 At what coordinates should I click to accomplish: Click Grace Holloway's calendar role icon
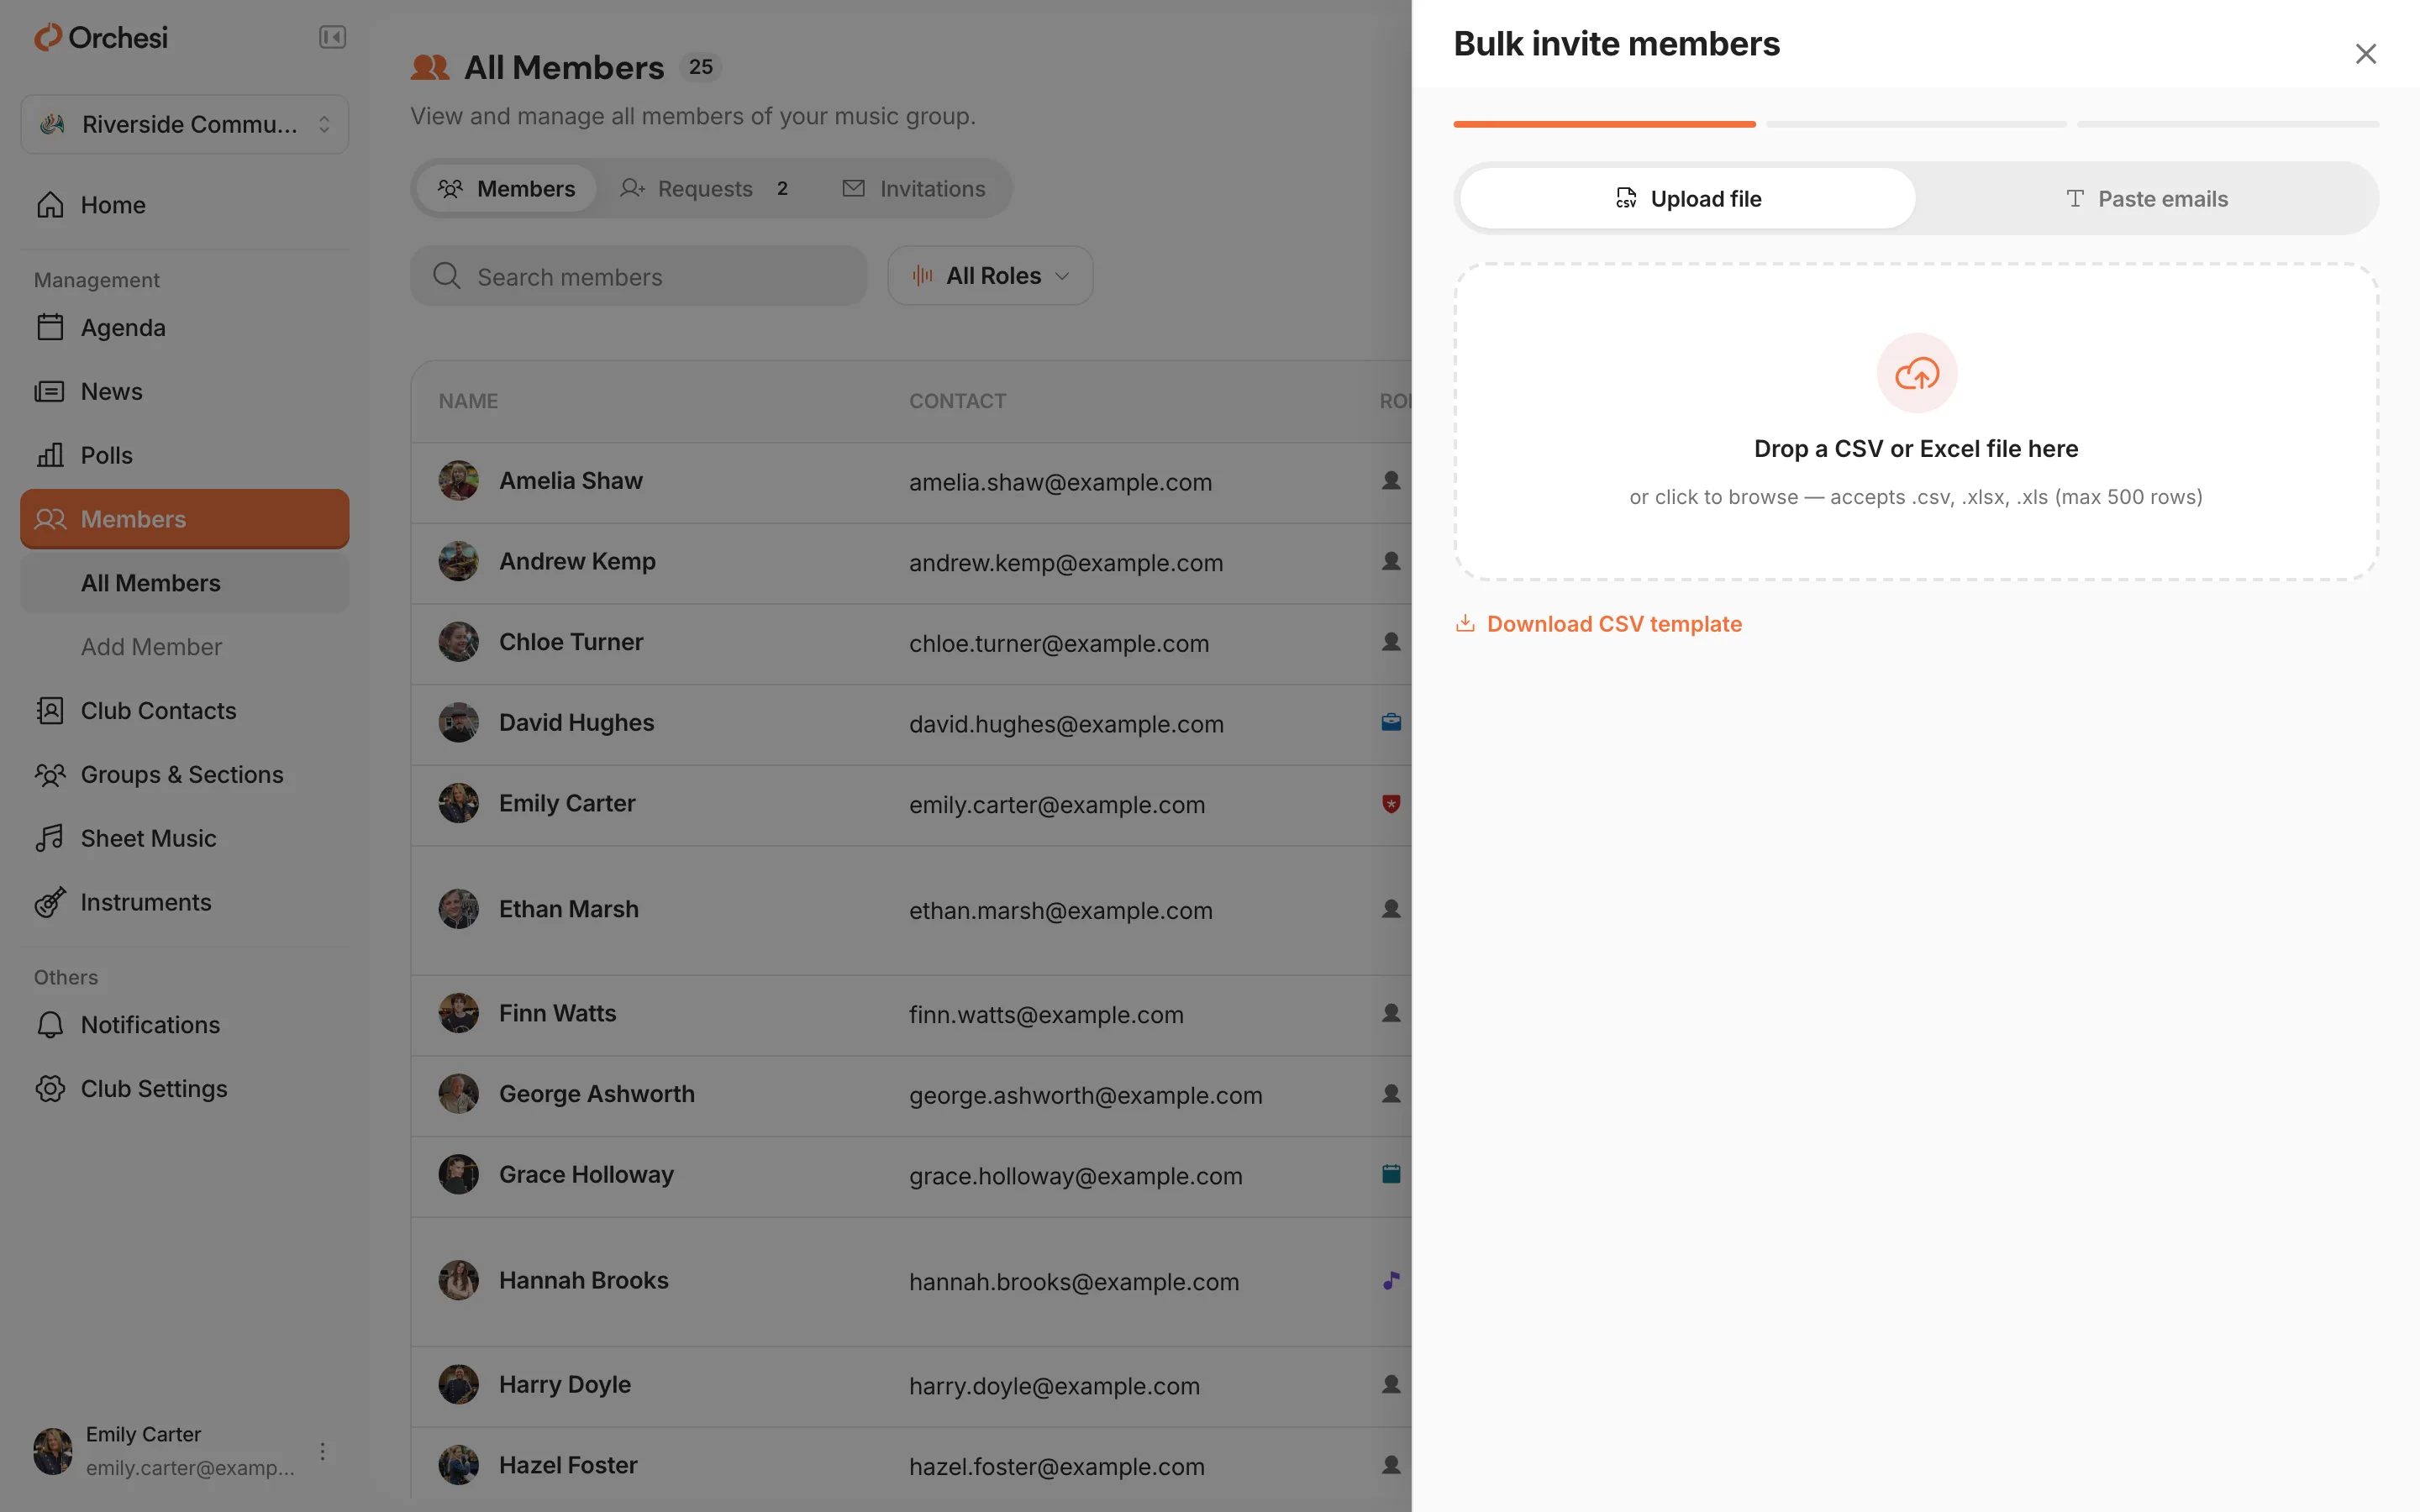pyautogui.click(x=1391, y=1175)
